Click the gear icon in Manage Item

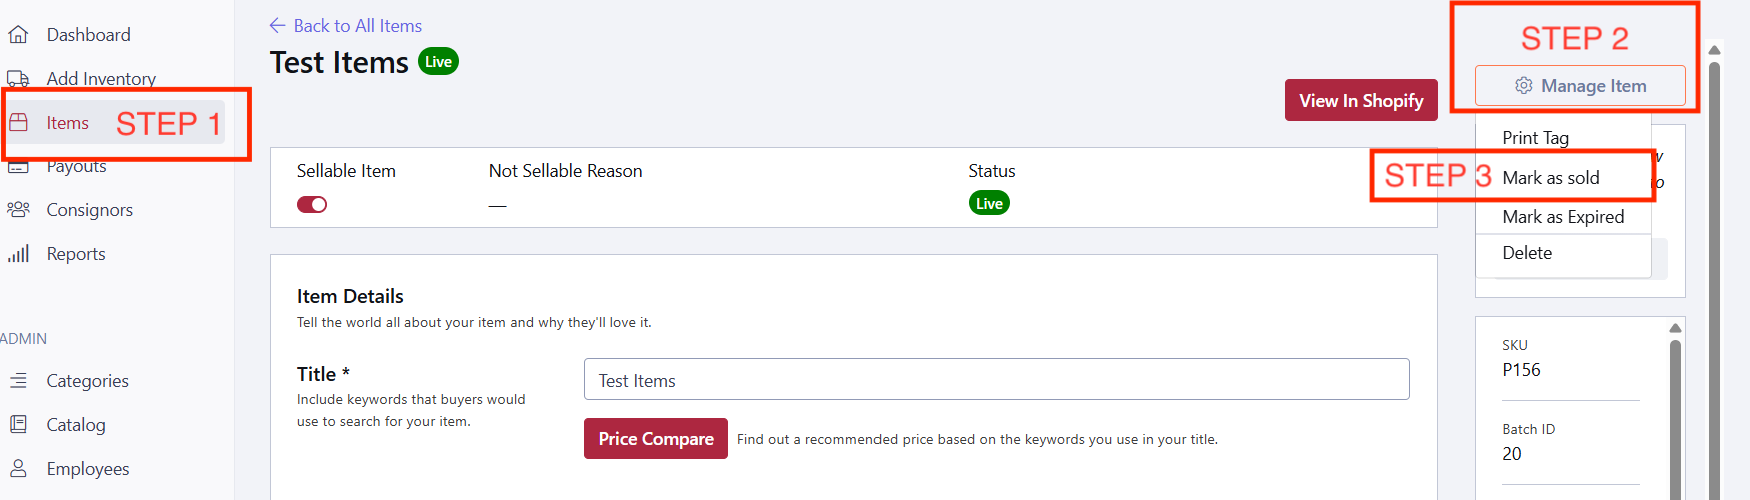coord(1523,86)
